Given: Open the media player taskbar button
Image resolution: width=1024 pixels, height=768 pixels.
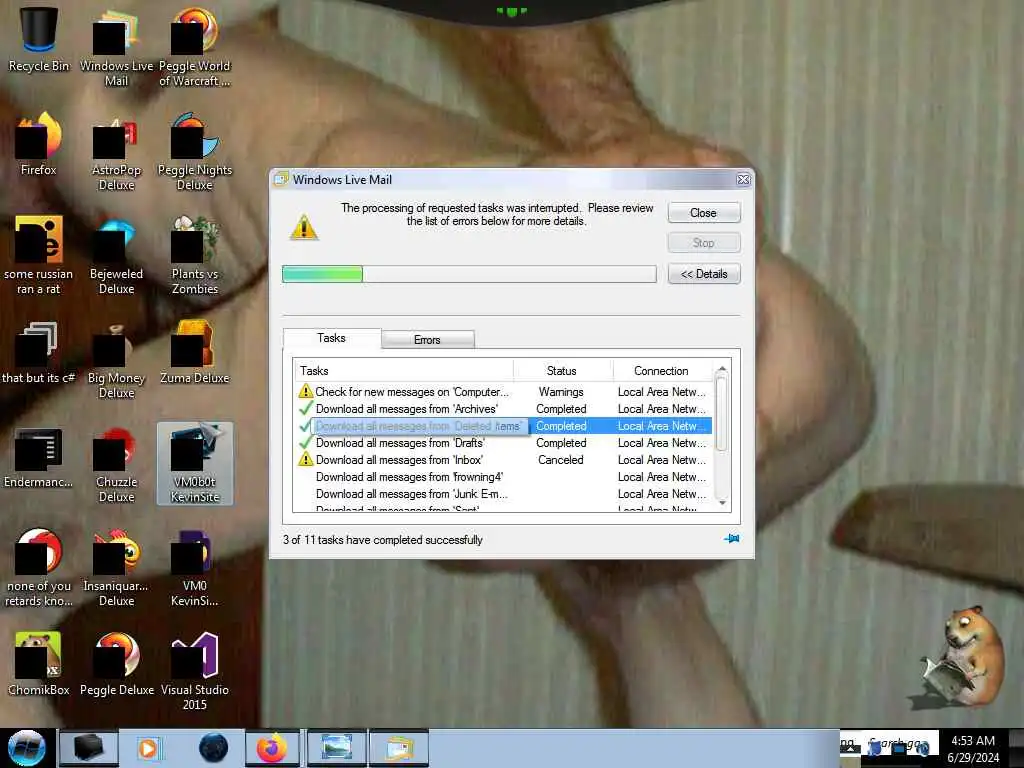Looking at the screenshot, I should pos(149,748).
